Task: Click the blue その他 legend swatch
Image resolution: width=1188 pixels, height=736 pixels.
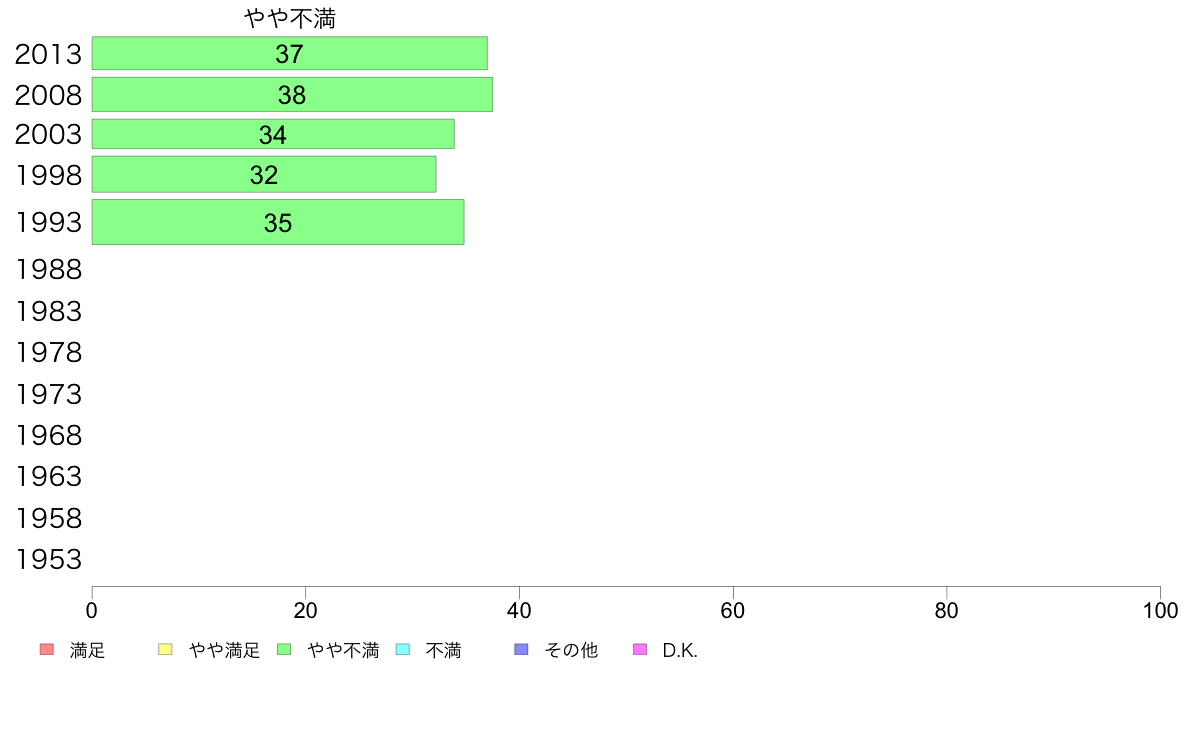Action: click(521, 650)
